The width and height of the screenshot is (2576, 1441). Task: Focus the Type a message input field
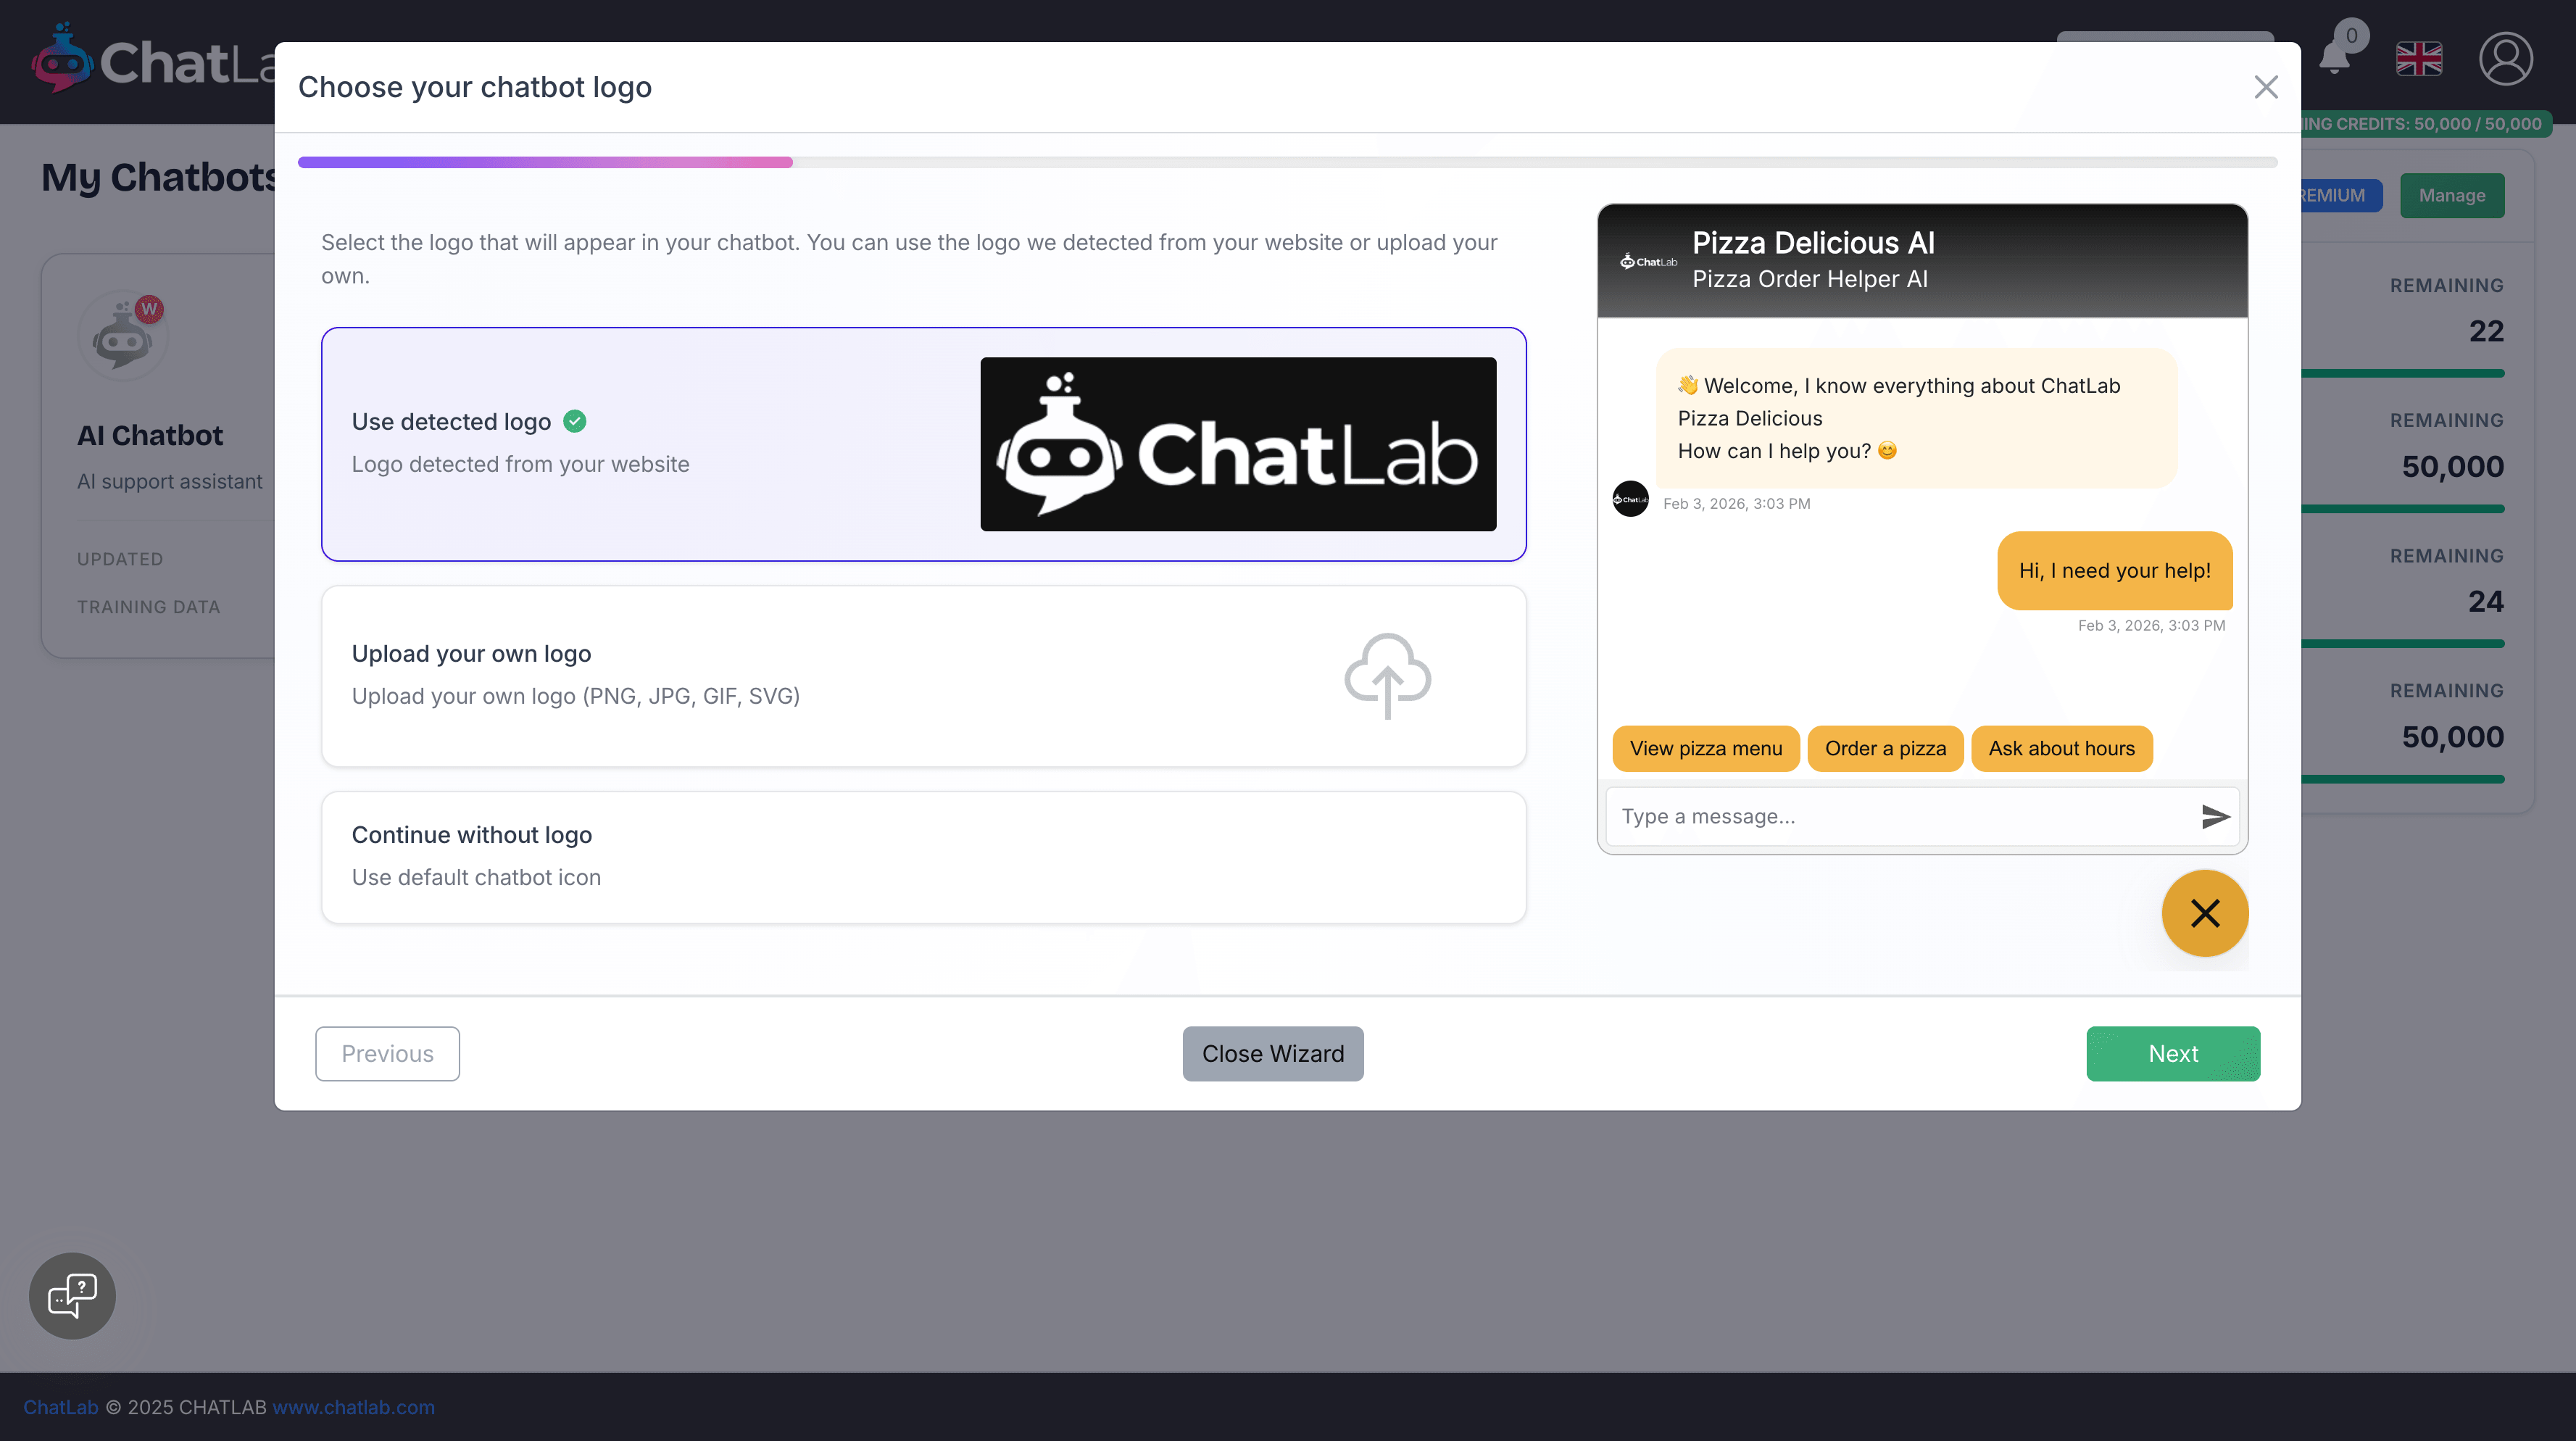1900,817
